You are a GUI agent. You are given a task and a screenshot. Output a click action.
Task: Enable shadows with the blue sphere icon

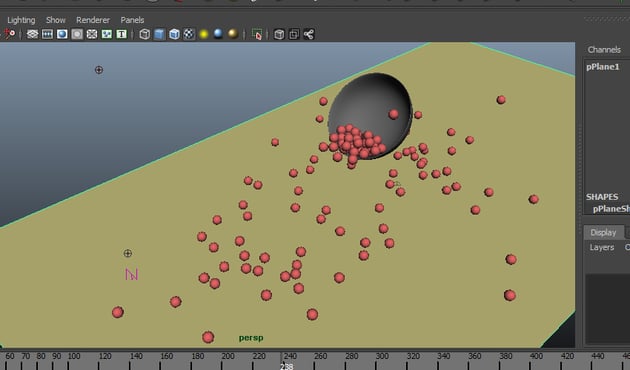[x=218, y=34]
